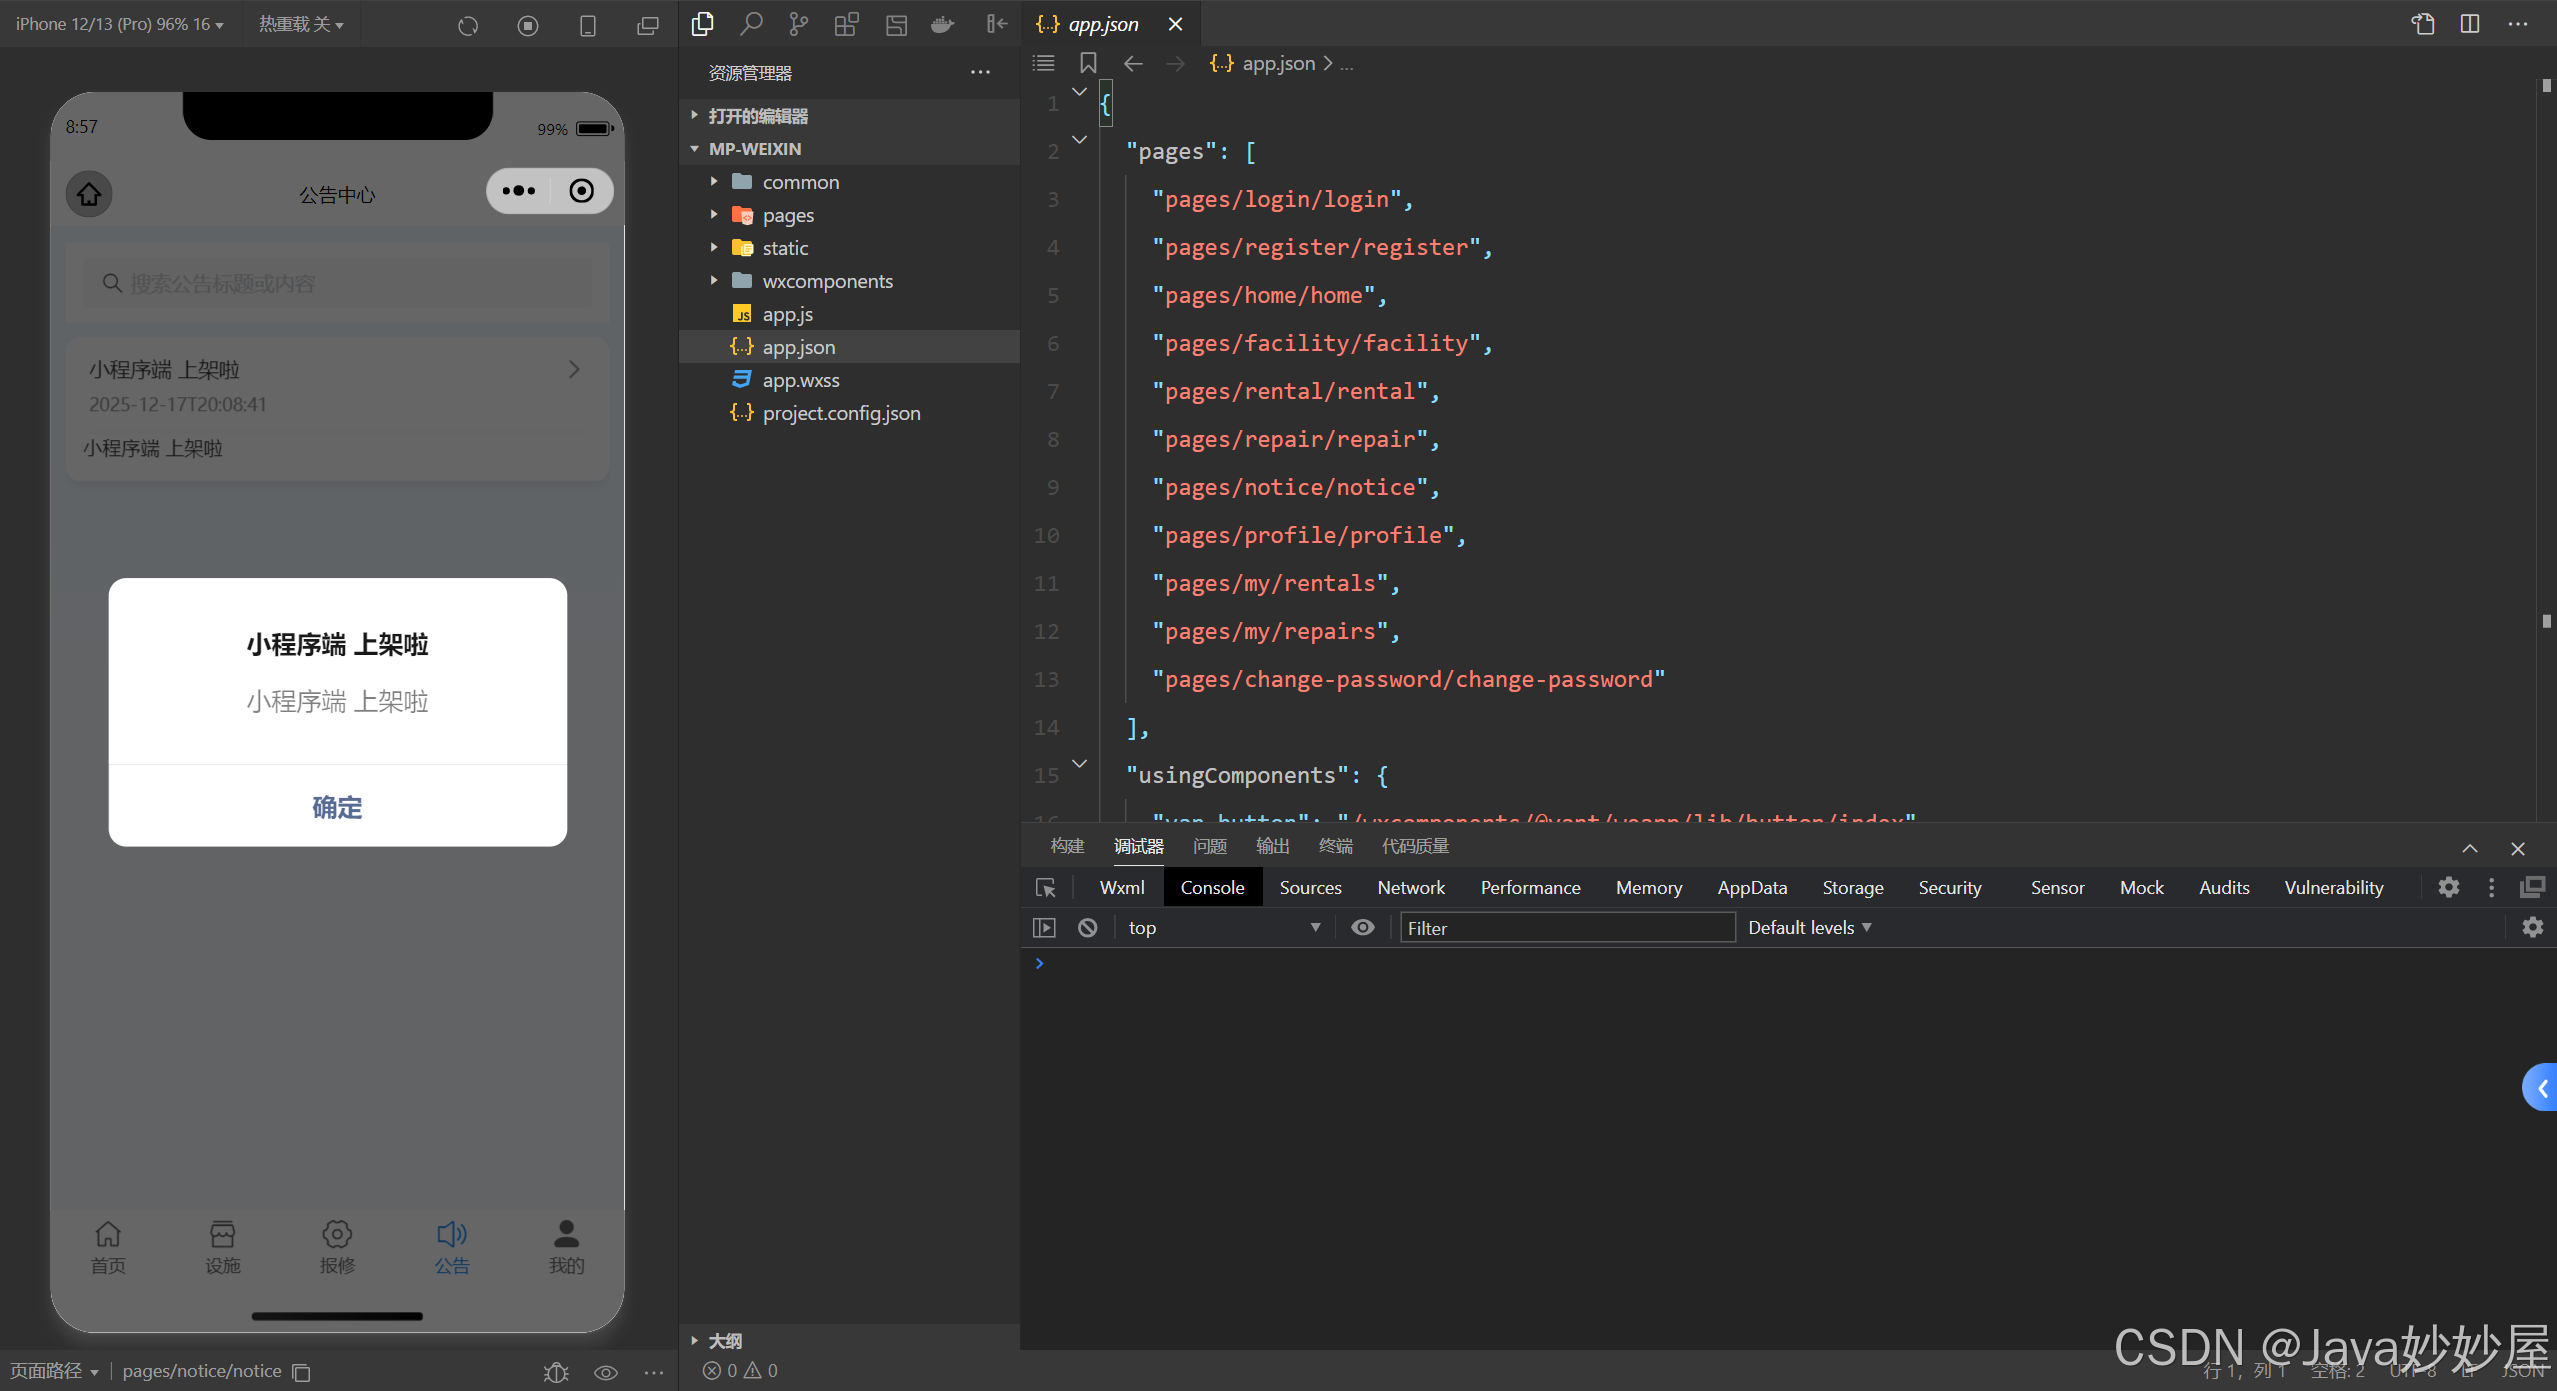Open project.config.json in the file tree
Image resolution: width=2557 pixels, height=1391 pixels.
click(x=840, y=413)
